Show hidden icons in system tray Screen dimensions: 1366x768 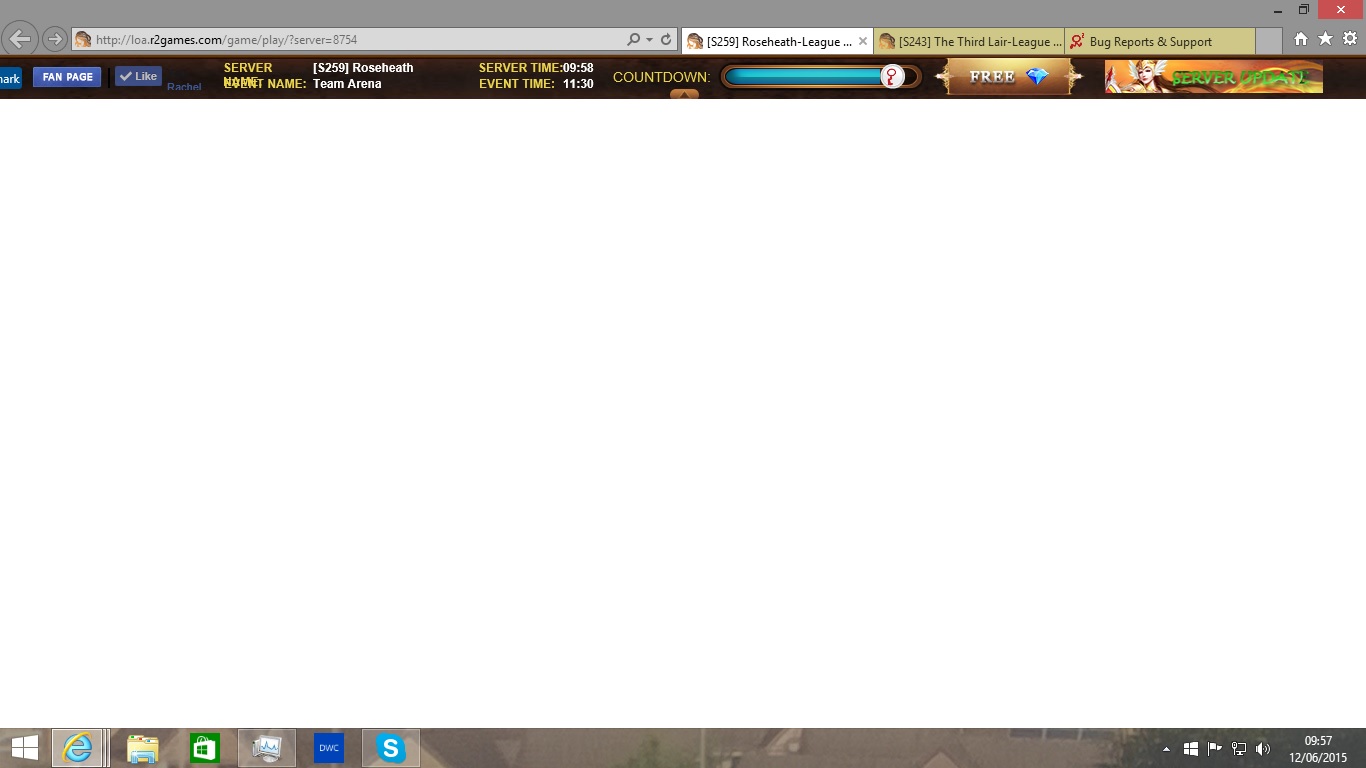click(x=1166, y=749)
